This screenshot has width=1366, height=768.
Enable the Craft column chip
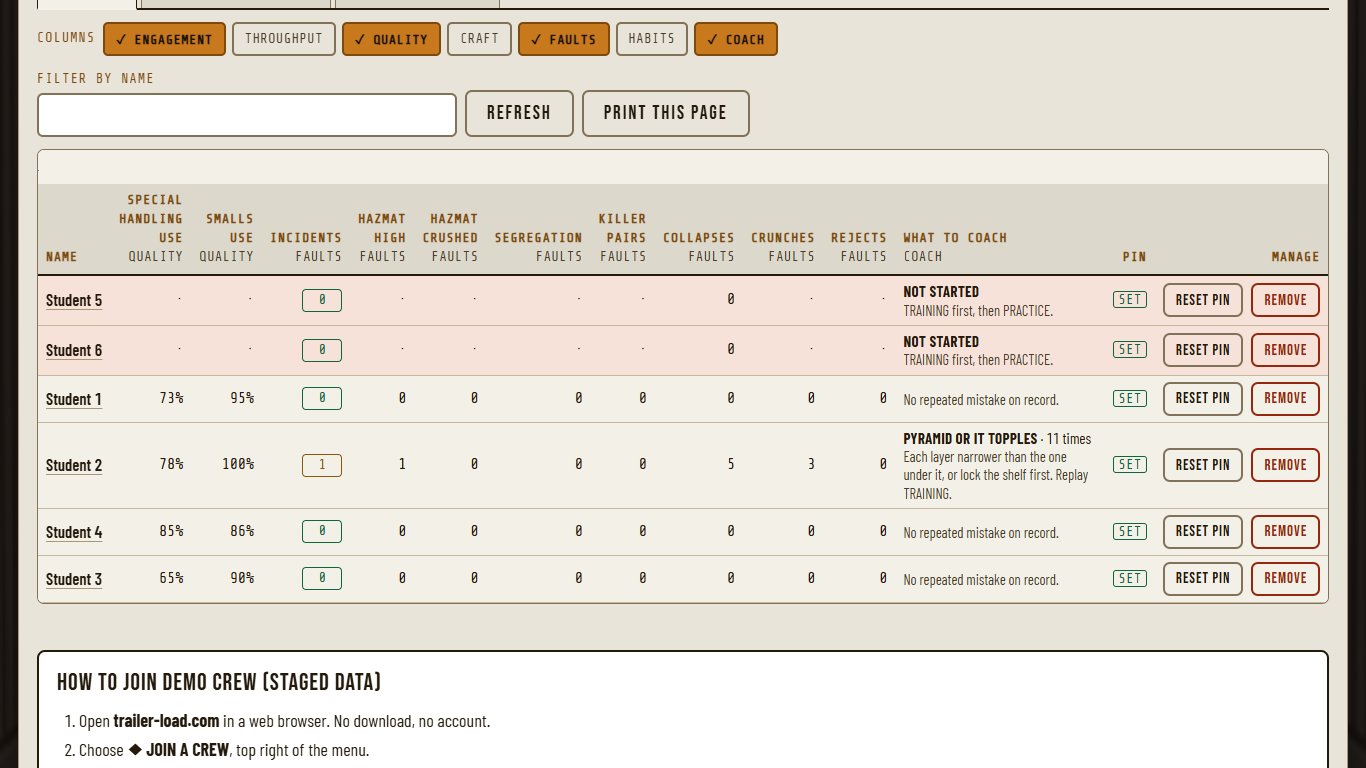[479, 39]
